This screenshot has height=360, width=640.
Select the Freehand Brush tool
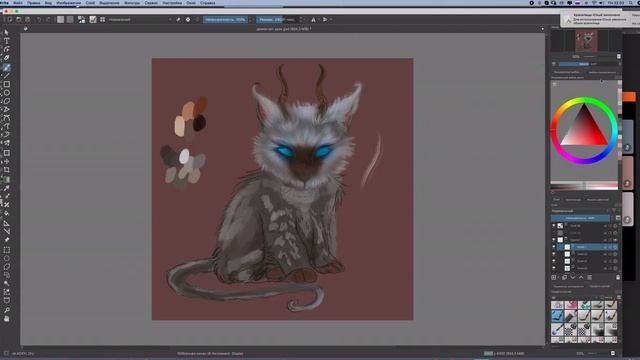tap(7, 68)
